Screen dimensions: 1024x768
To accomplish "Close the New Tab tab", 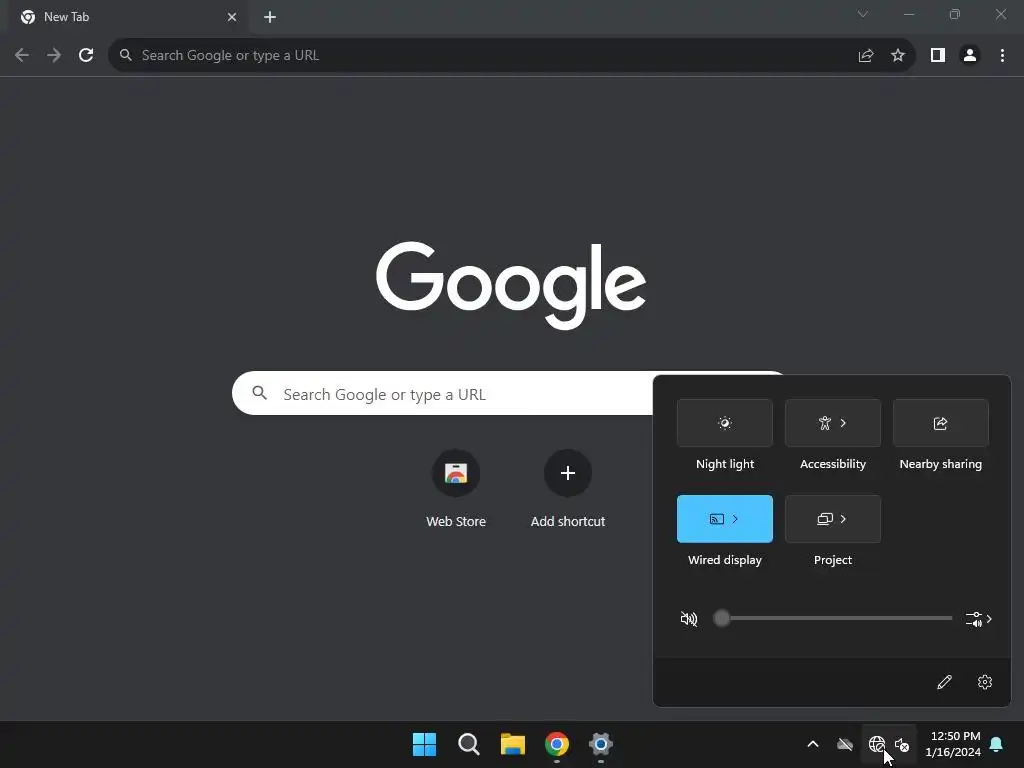I will coord(232,17).
